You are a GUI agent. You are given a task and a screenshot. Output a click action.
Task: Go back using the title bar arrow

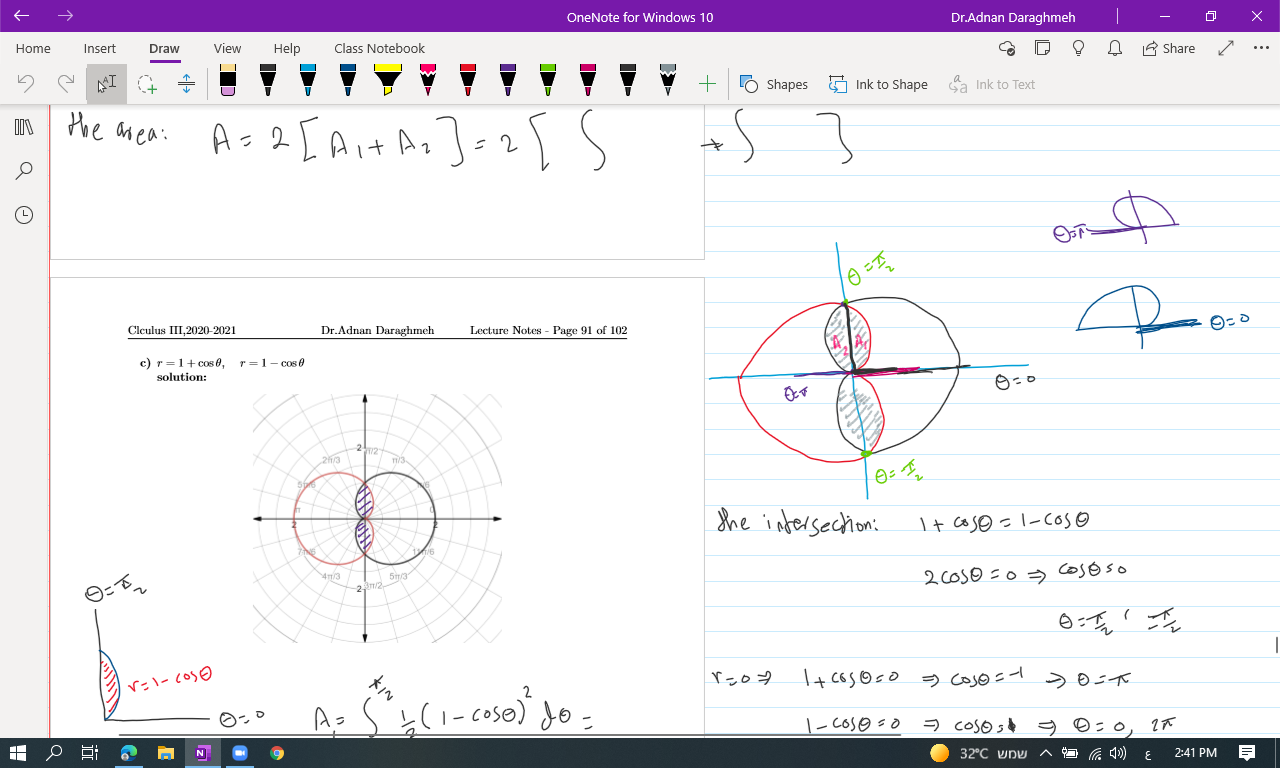tap(21, 16)
